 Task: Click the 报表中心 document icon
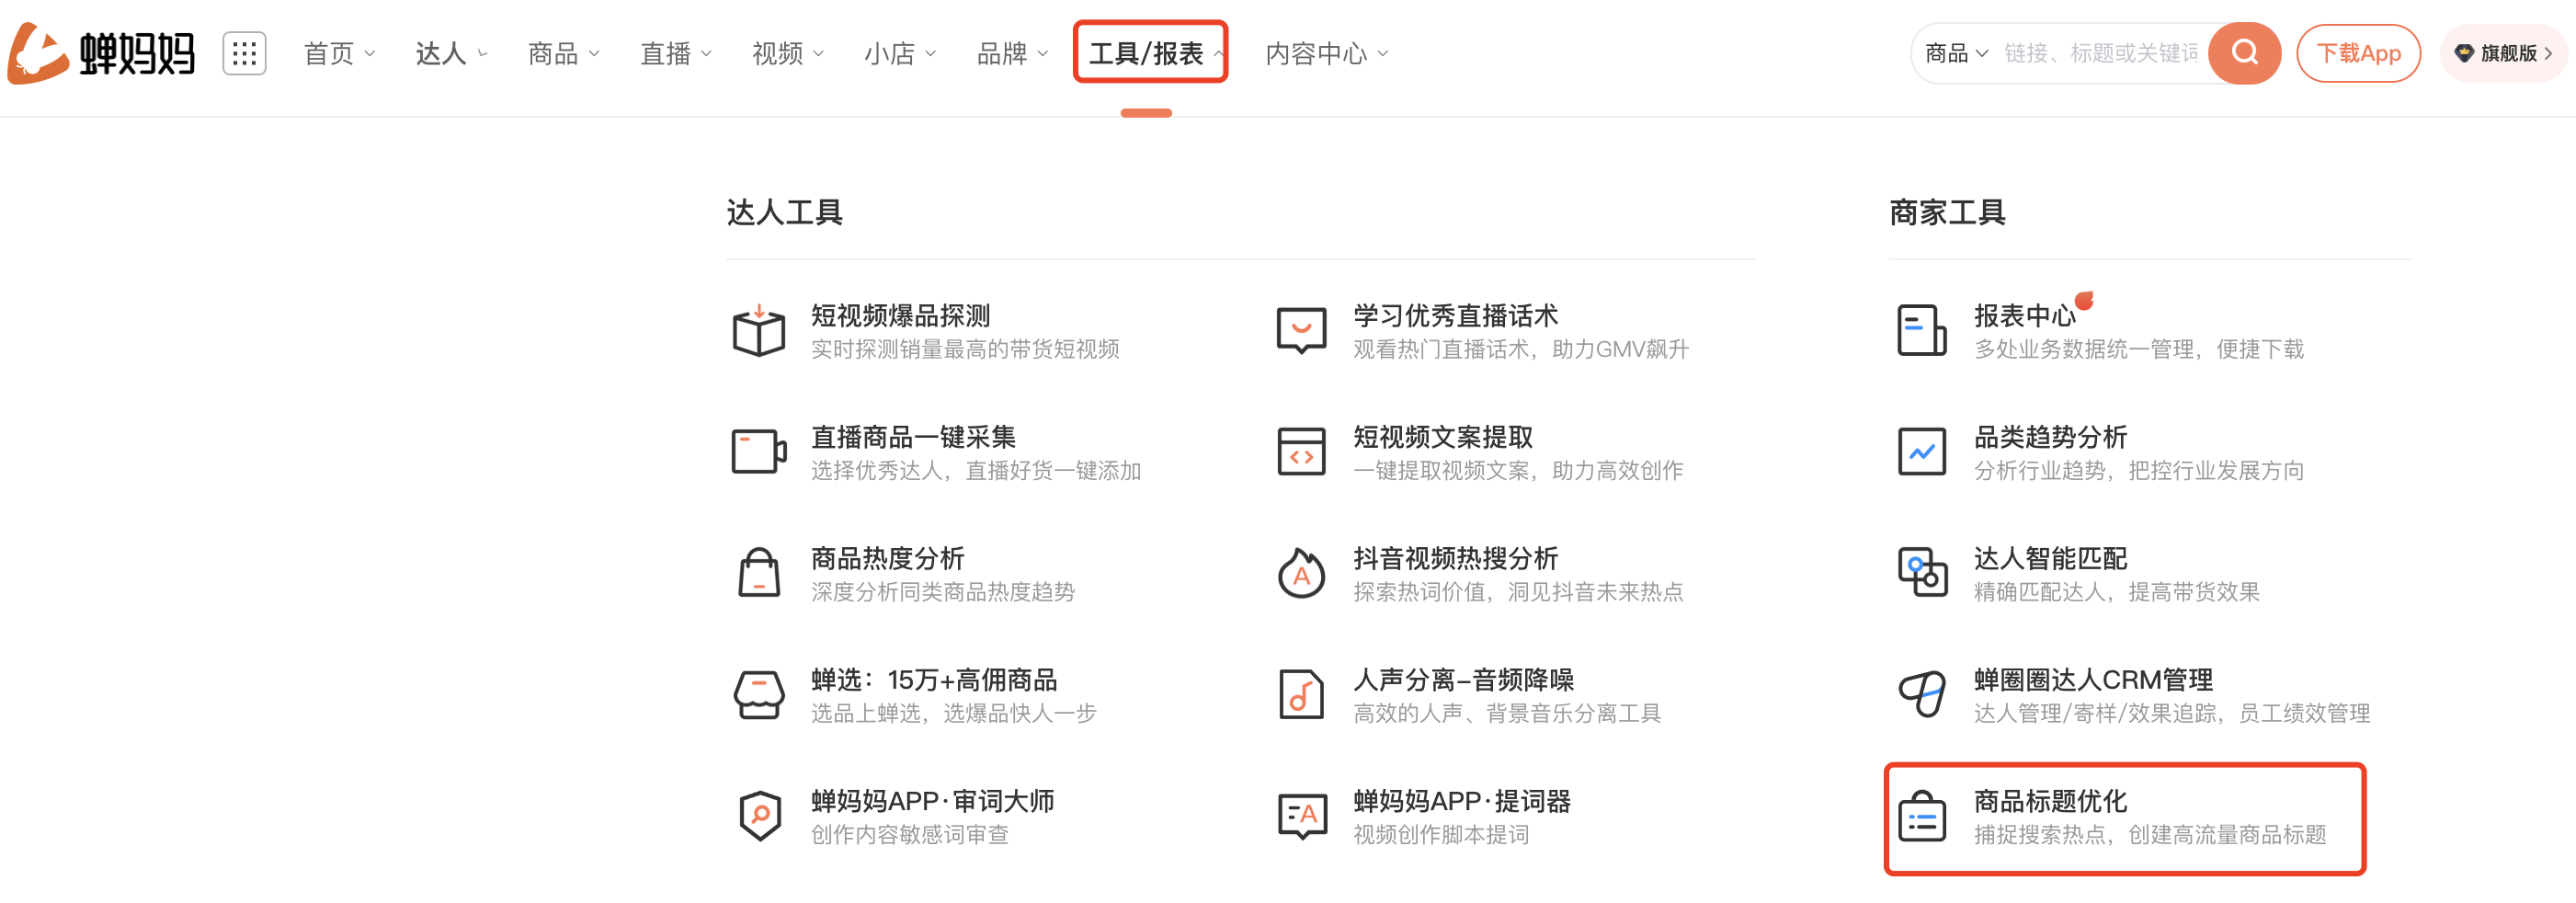[1922, 331]
